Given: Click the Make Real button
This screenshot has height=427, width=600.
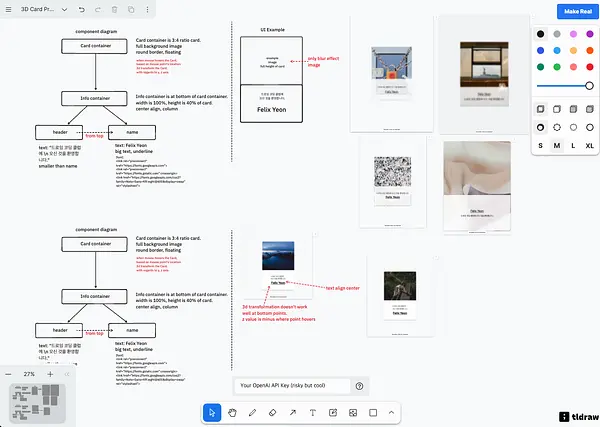Looking at the screenshot, I should click(x=578, y=11).
